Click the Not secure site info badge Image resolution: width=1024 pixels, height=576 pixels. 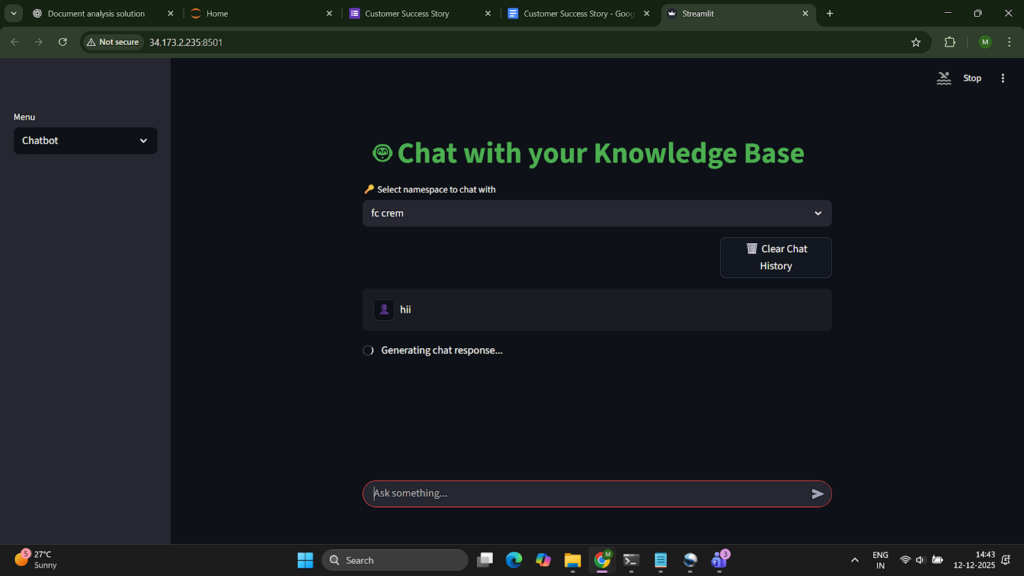[112, 42]
